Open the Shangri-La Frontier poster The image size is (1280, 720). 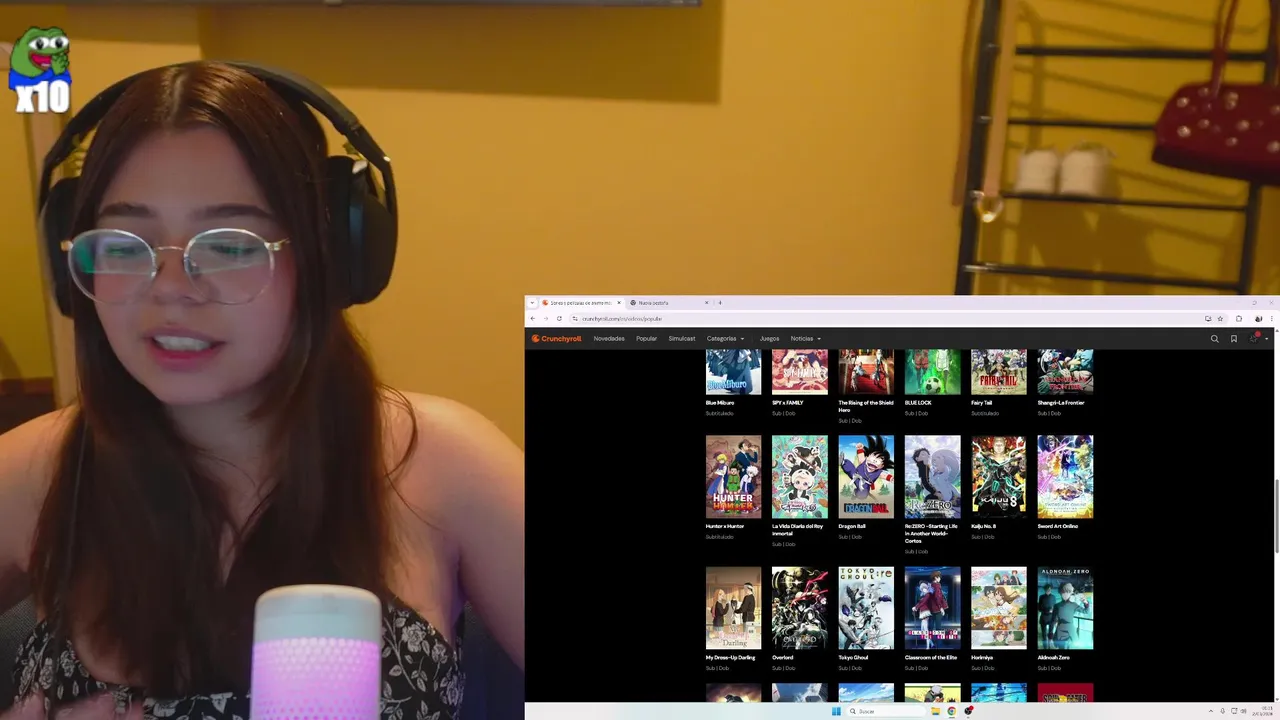click(1065, 372)
